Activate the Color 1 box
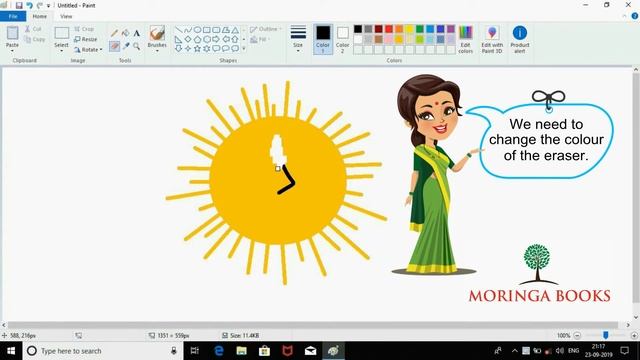Screen dimensions: 640x360 pos(323,39)
